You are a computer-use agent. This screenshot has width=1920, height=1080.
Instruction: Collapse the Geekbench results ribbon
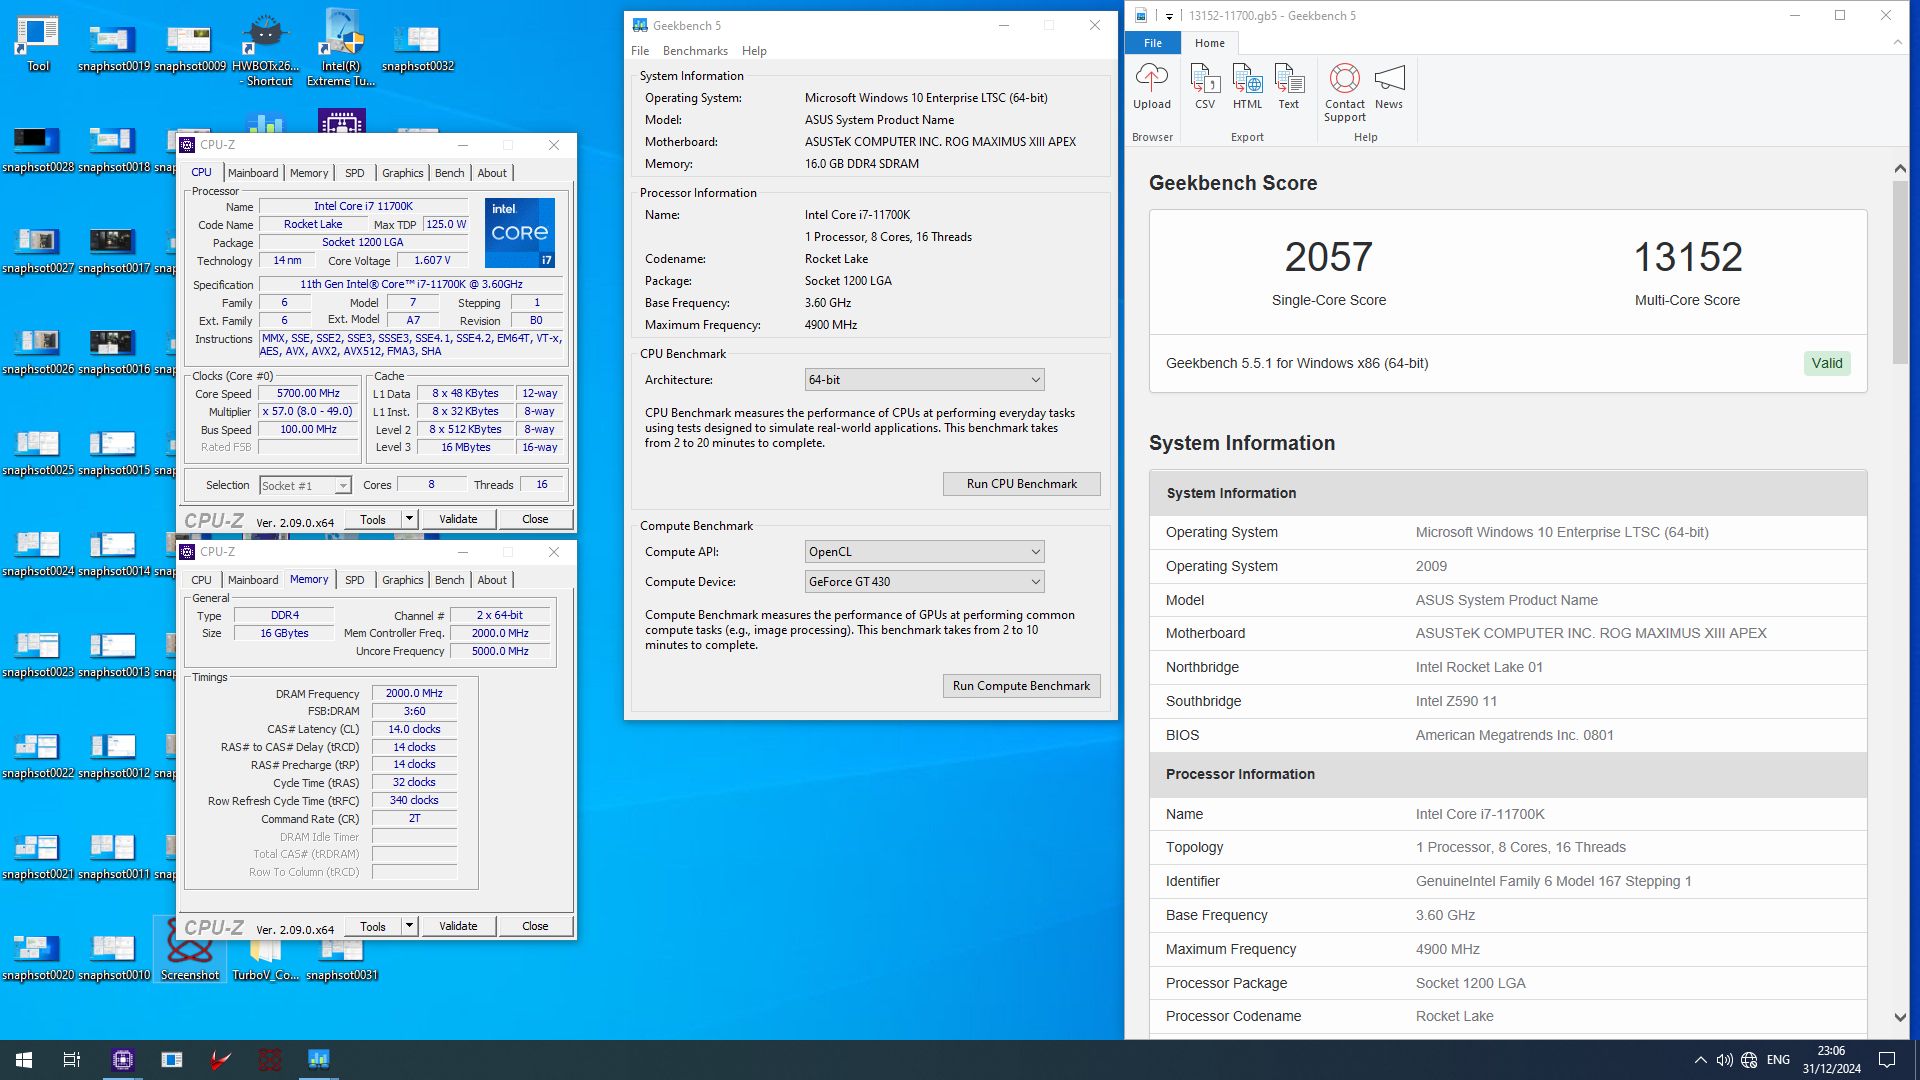(1898, 42)
